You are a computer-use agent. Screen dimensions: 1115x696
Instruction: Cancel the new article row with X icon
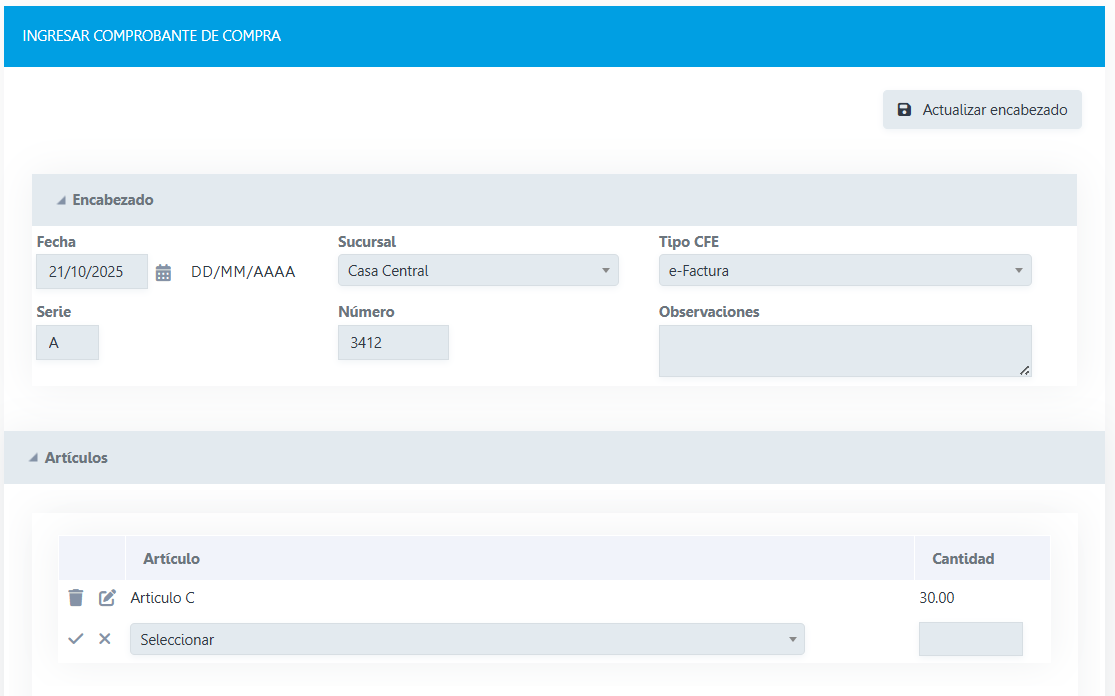(x=105, y=639)
